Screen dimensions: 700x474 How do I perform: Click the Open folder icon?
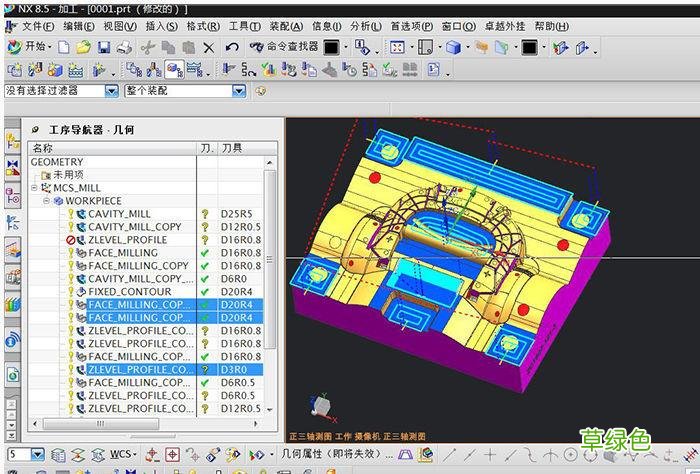83,47
